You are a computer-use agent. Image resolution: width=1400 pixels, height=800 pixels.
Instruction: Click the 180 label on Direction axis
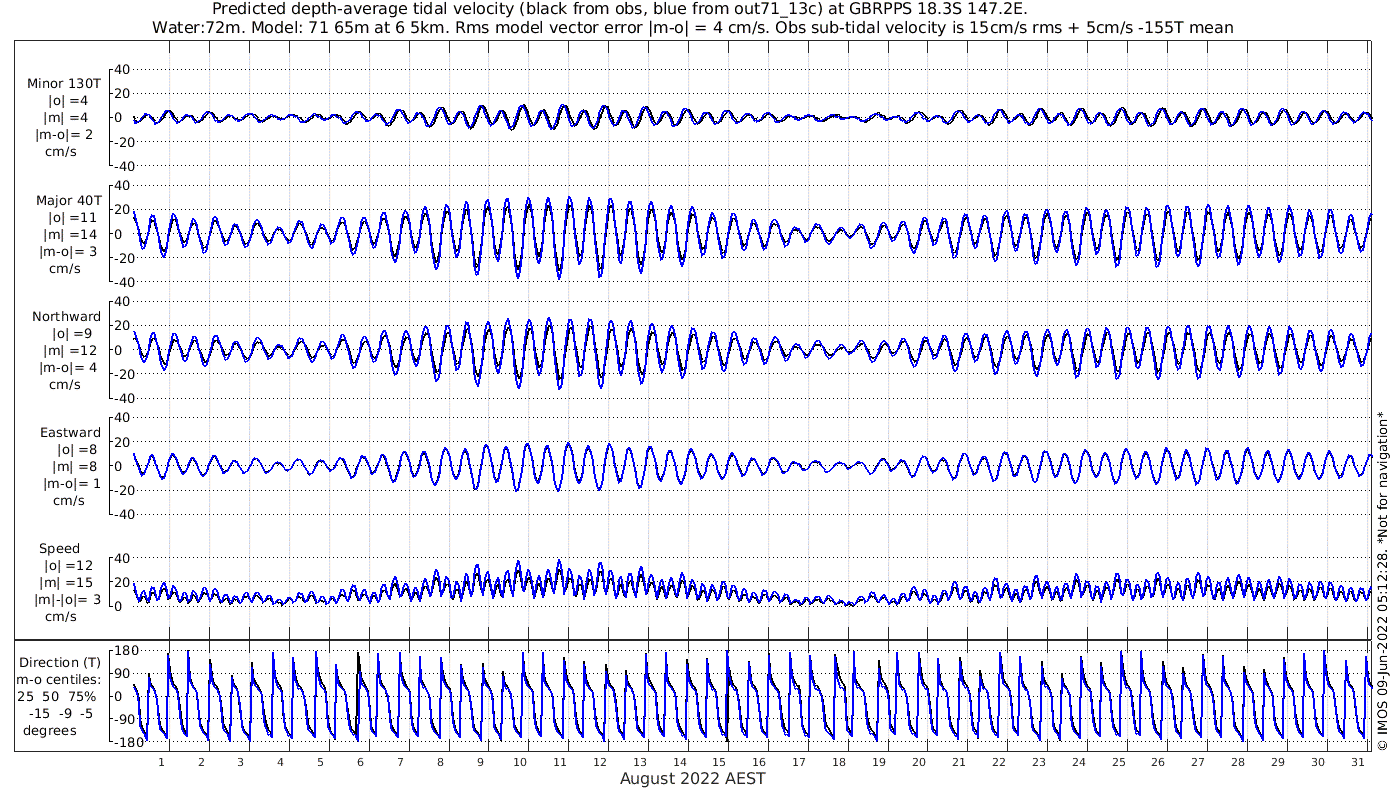[x=125, y=650]
